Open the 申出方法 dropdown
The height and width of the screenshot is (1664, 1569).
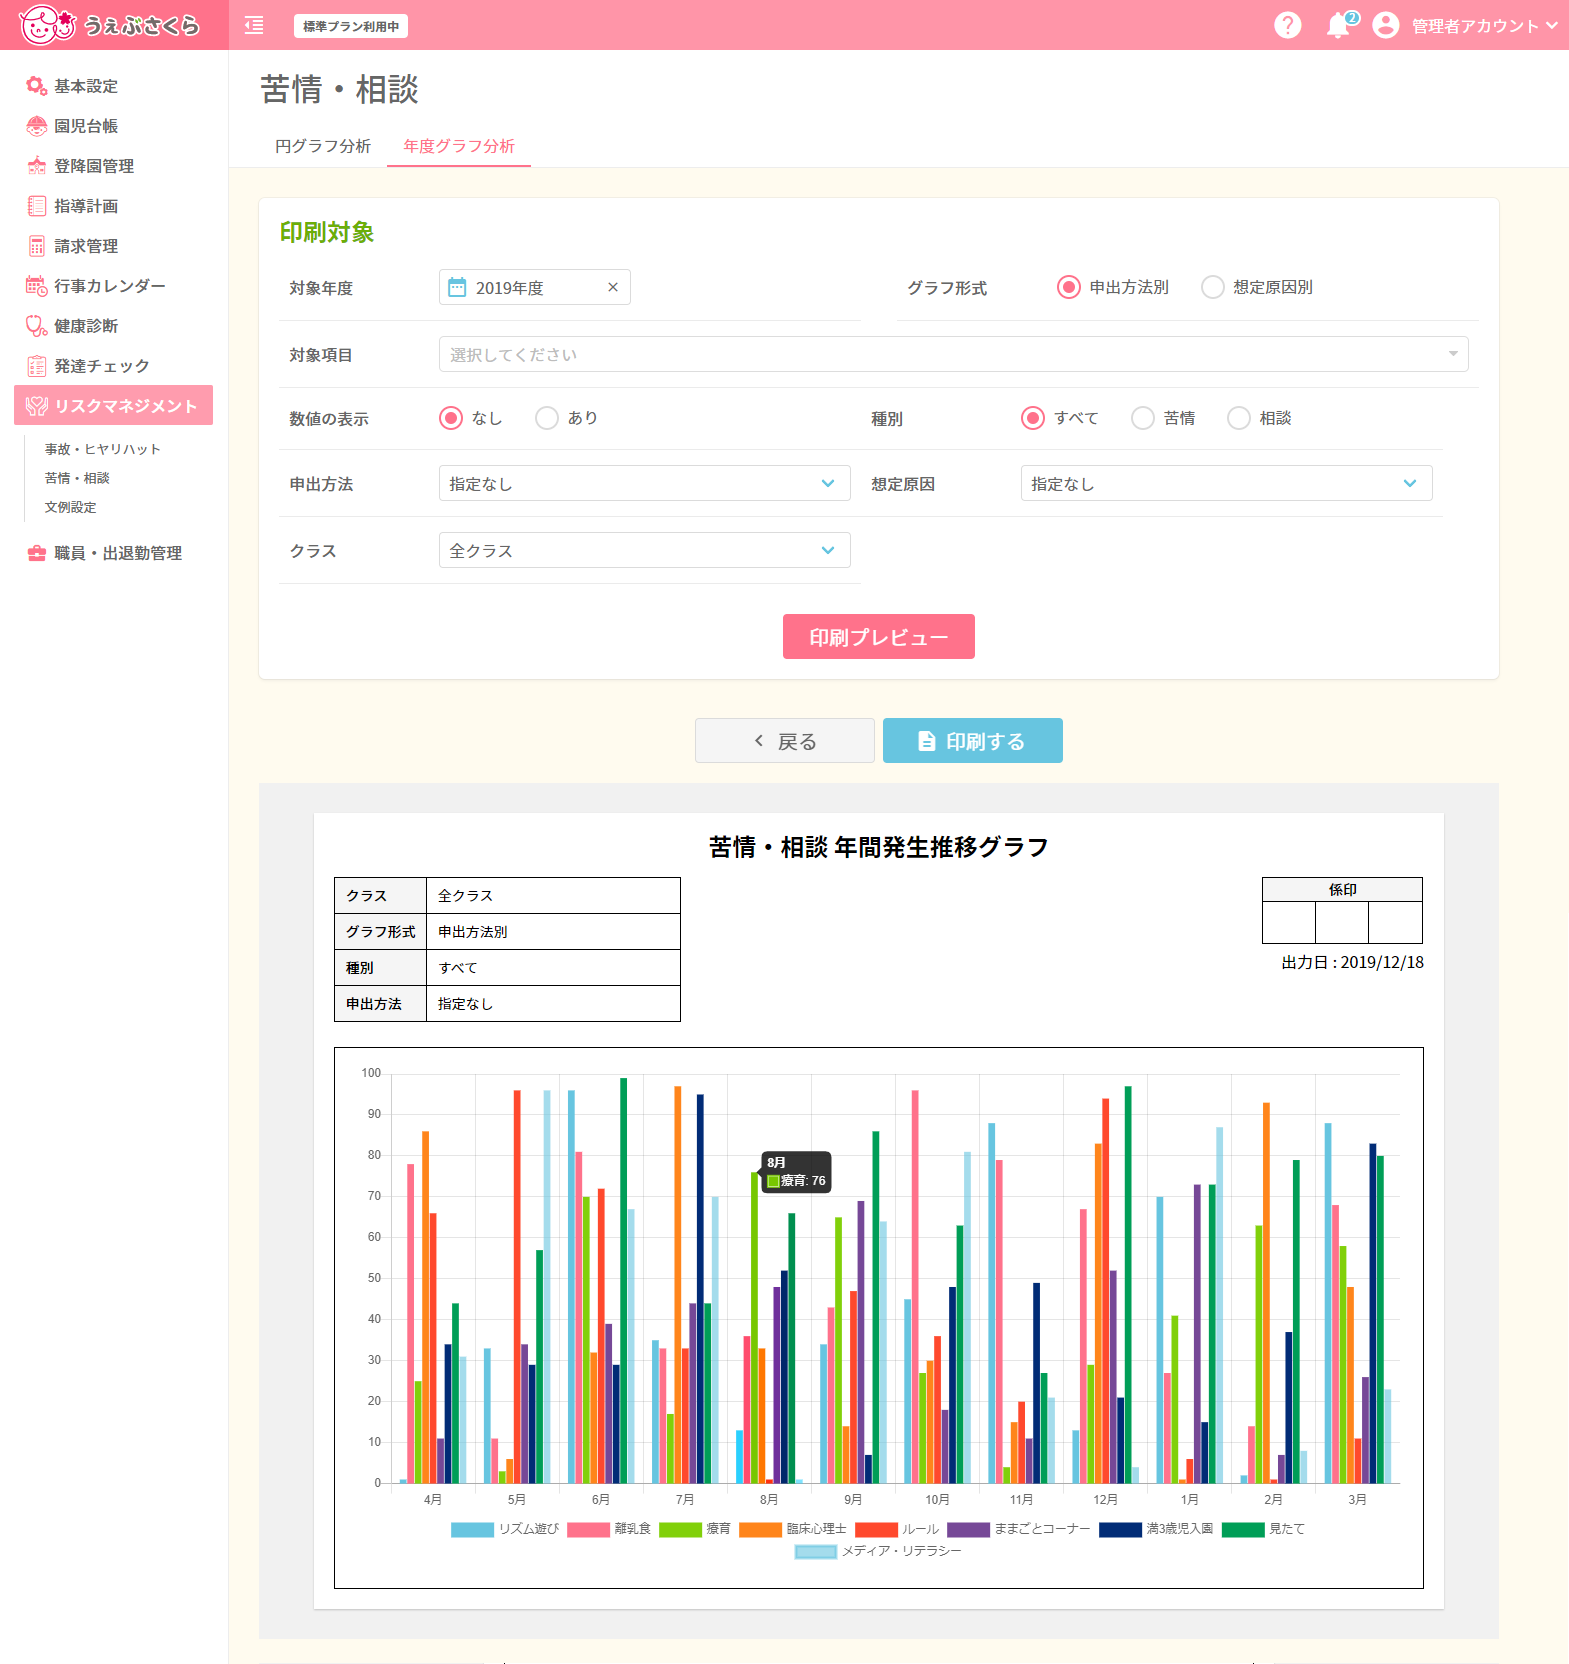pos(644,483)
